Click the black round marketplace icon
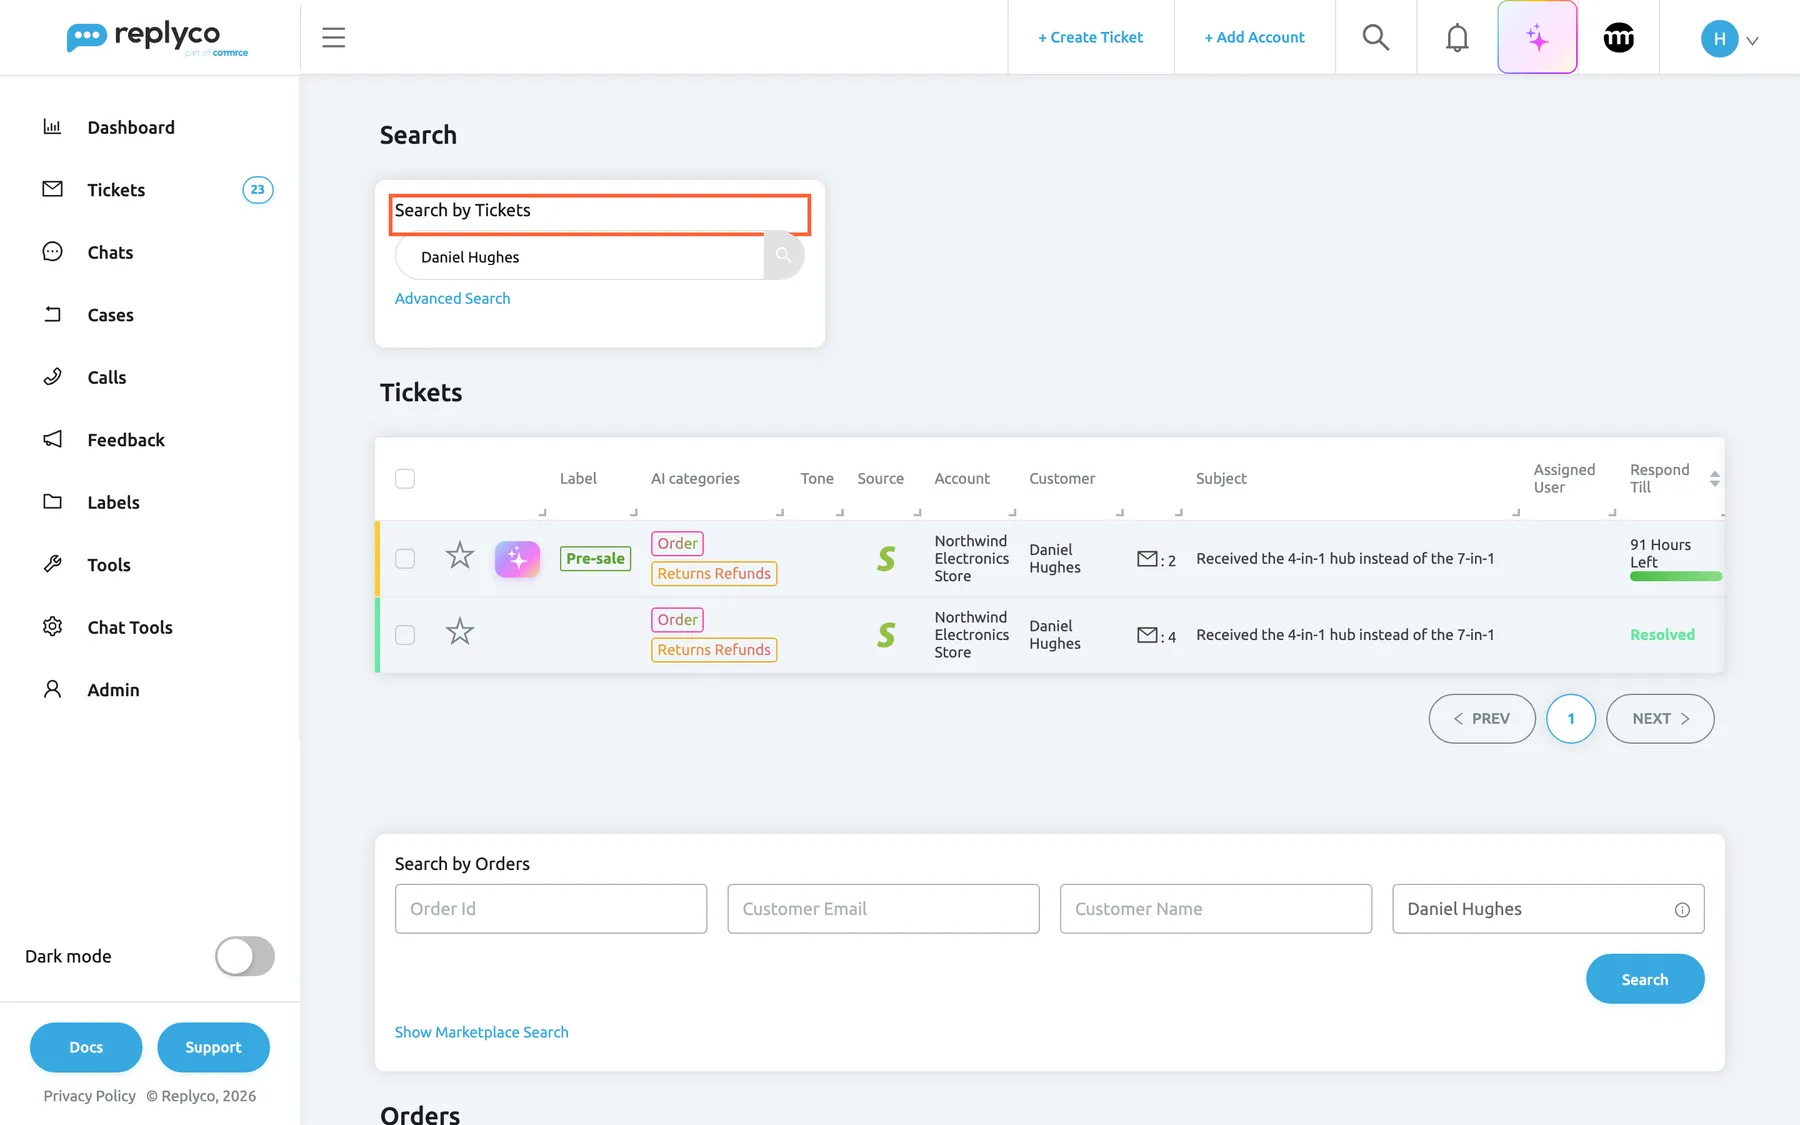The width and height of the screenshot is (1800, 1125). 1618,37
